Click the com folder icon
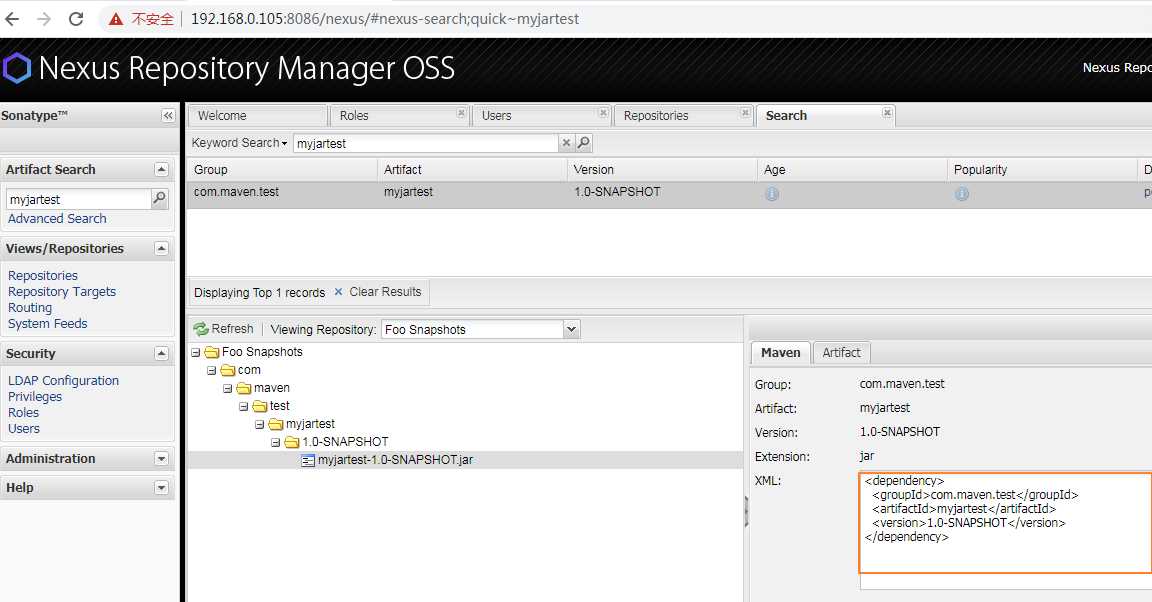The height and width of the screenshot is (602, 1152). (228, 370)
